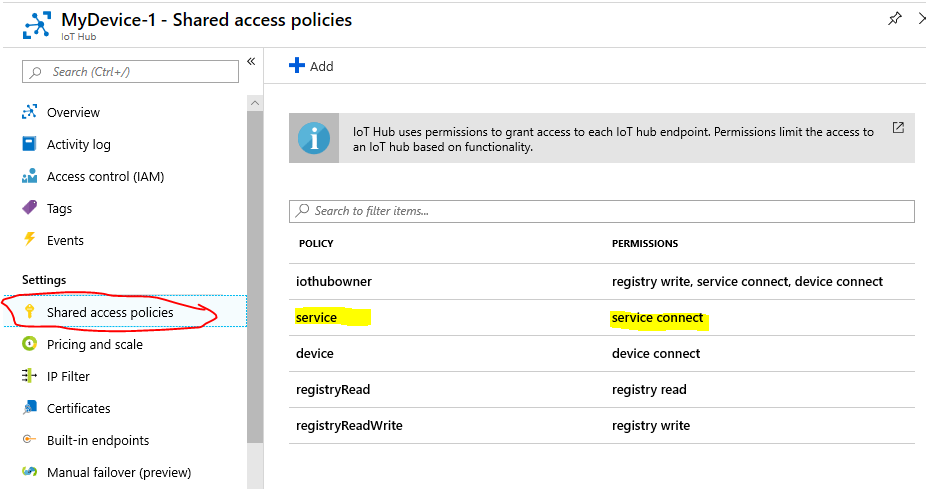Open the Certificates menu item
The height and width of the screenshot is (489, 926).
79,408
